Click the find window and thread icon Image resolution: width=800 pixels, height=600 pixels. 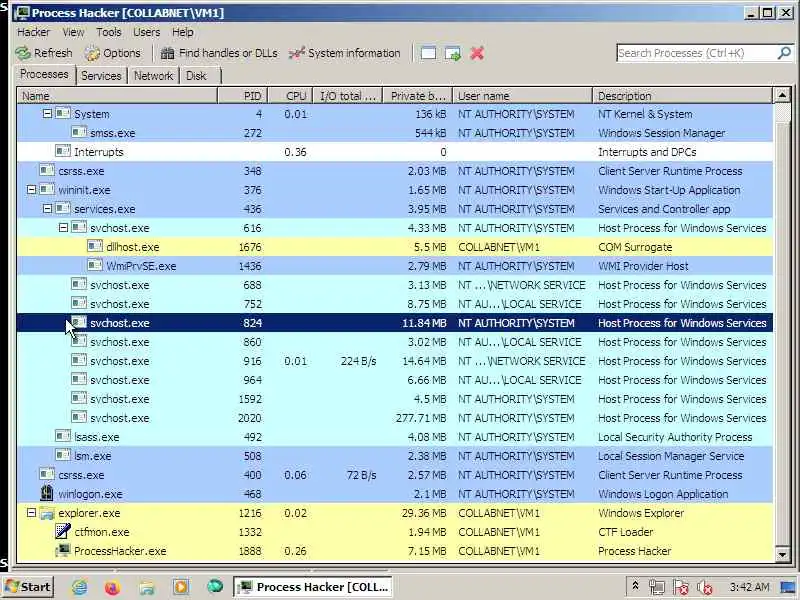(453, 53)
